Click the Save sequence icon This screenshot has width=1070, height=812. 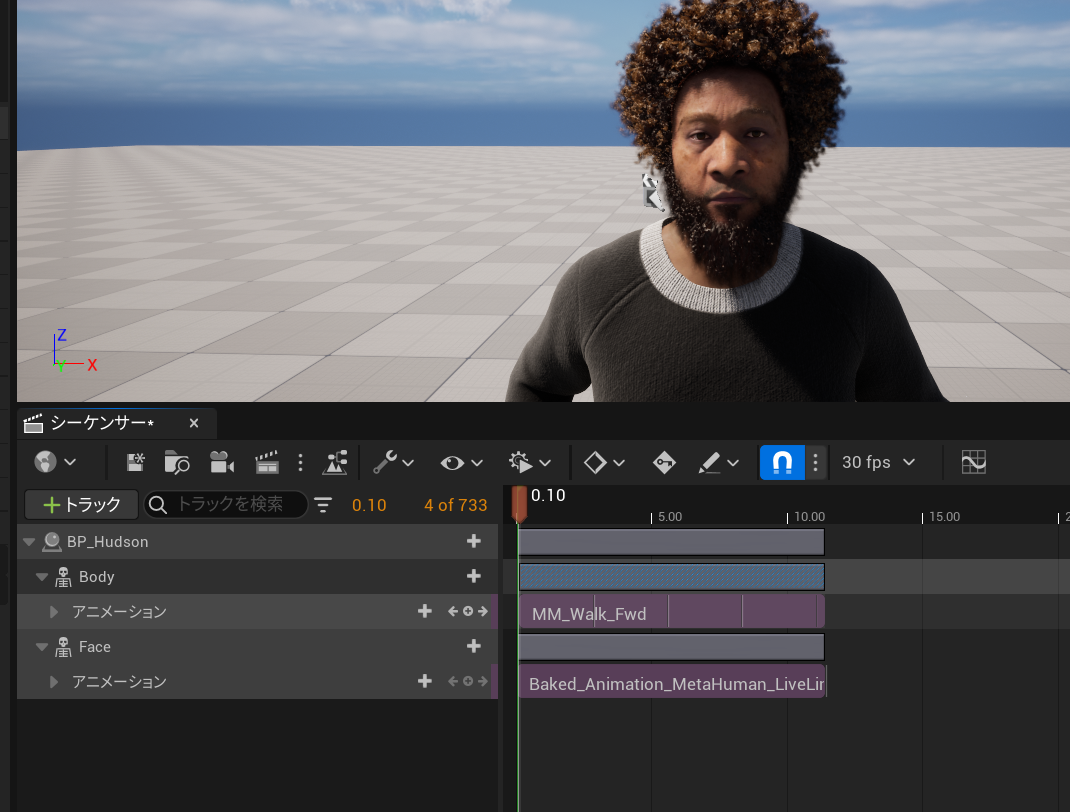135,462
